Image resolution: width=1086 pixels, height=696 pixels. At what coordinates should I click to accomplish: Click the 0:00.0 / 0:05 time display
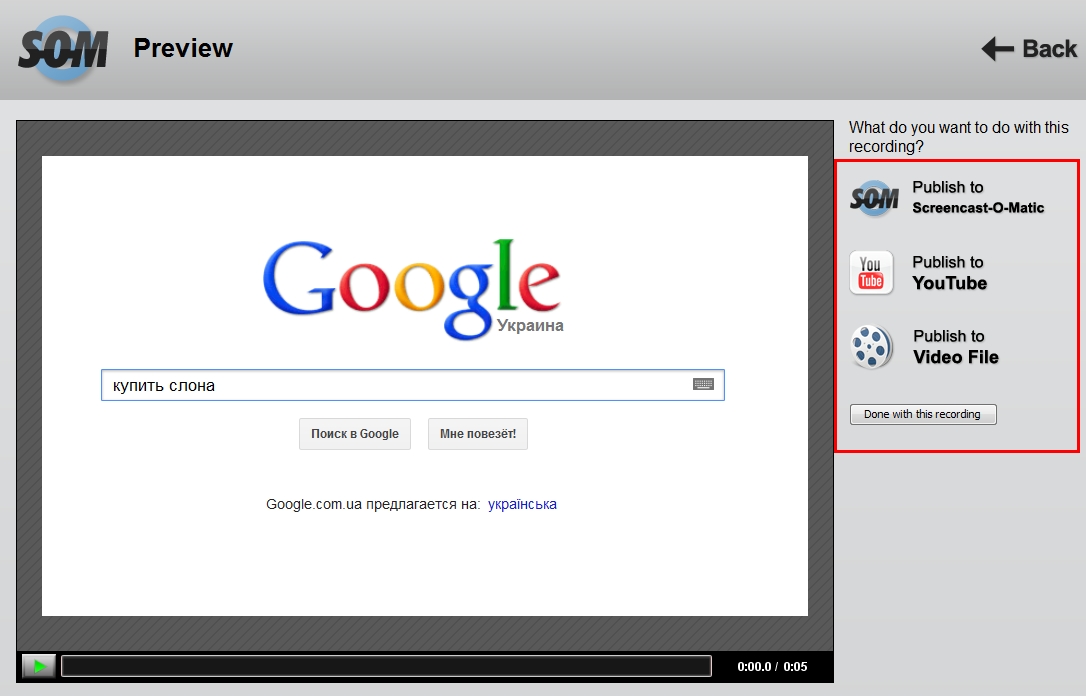coord(772,666)
